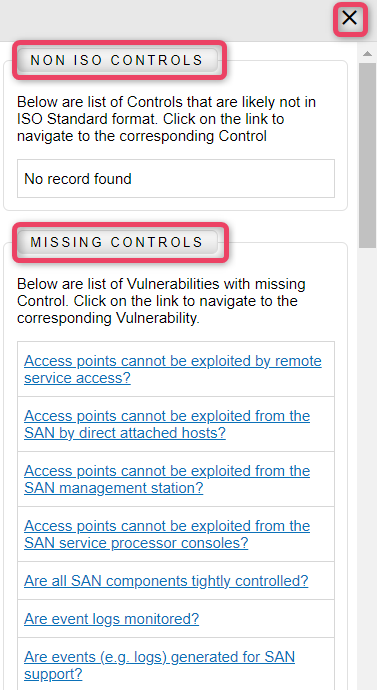The image size is (377, 690).
Task: Close the panel with the X icon
Action: coord(350,18)
